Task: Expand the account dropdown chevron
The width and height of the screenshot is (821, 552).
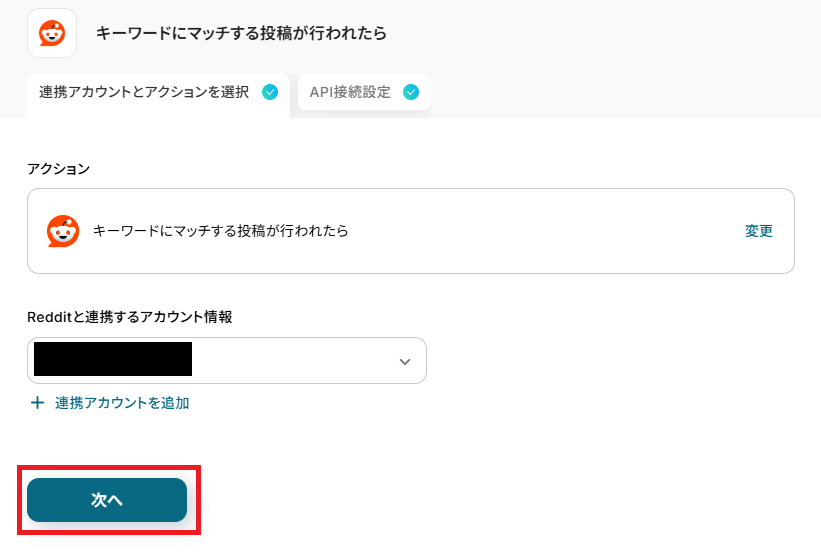Action: click(x=405, y=361)
